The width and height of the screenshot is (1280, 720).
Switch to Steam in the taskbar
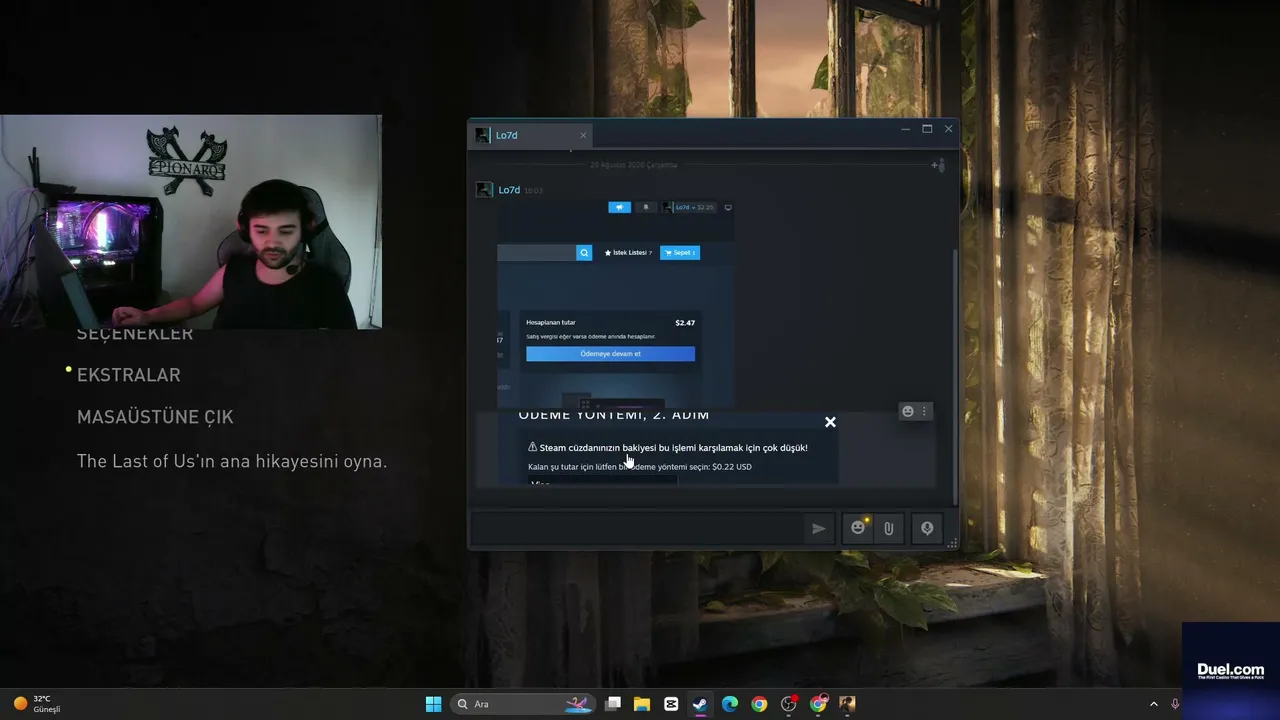coord(701,704)
